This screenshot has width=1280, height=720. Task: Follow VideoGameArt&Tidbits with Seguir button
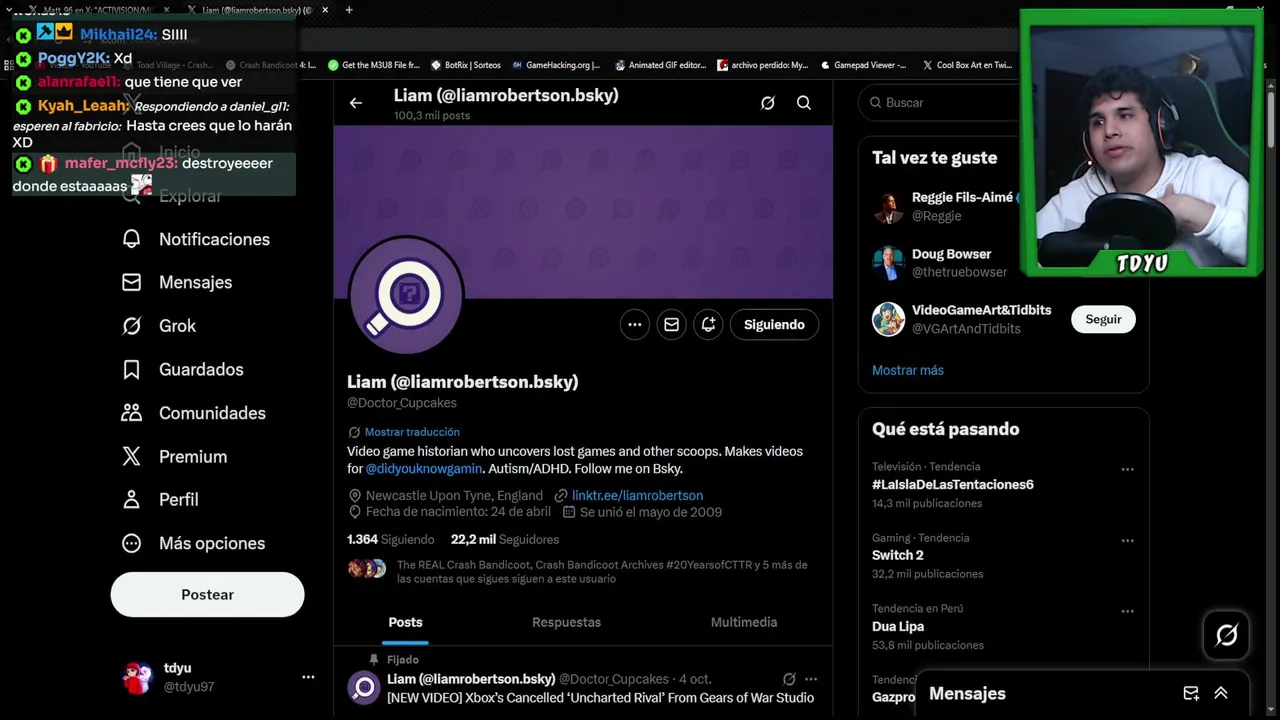1103,319
